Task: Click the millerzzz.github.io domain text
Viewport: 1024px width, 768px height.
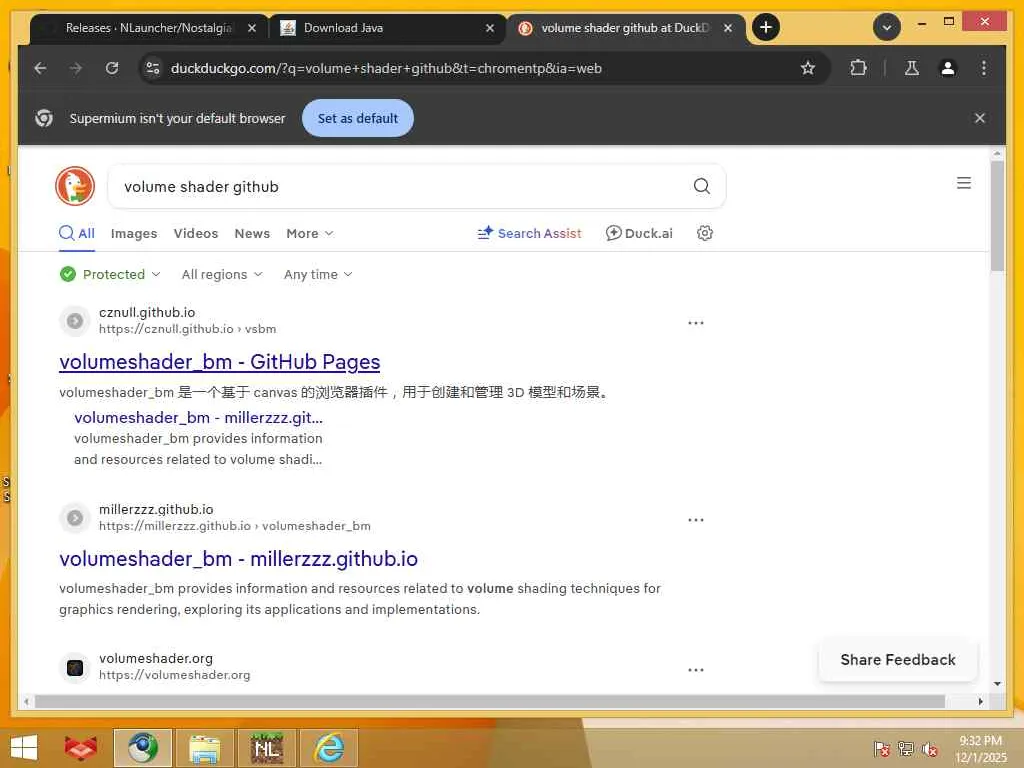Action: click(156, 509)
